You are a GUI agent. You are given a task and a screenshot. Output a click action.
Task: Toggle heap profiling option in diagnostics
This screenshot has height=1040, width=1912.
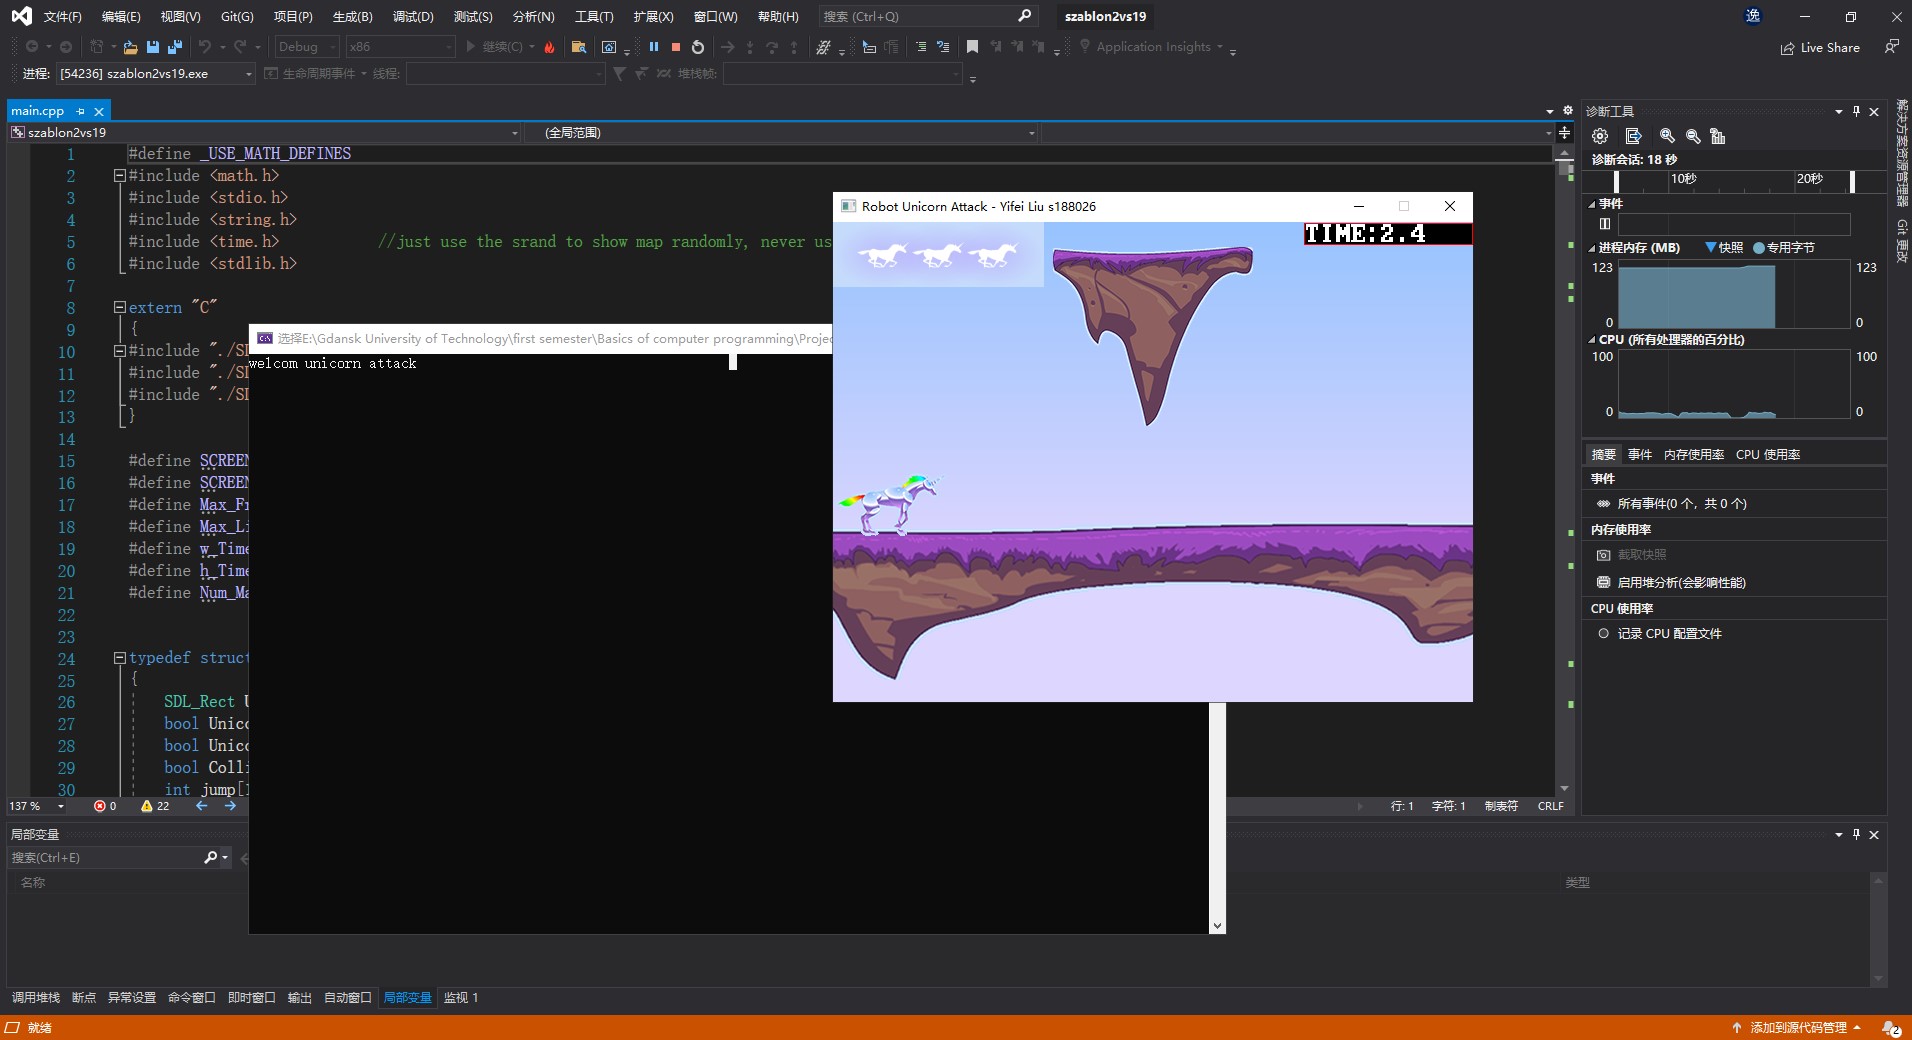tap(1681, 582)
